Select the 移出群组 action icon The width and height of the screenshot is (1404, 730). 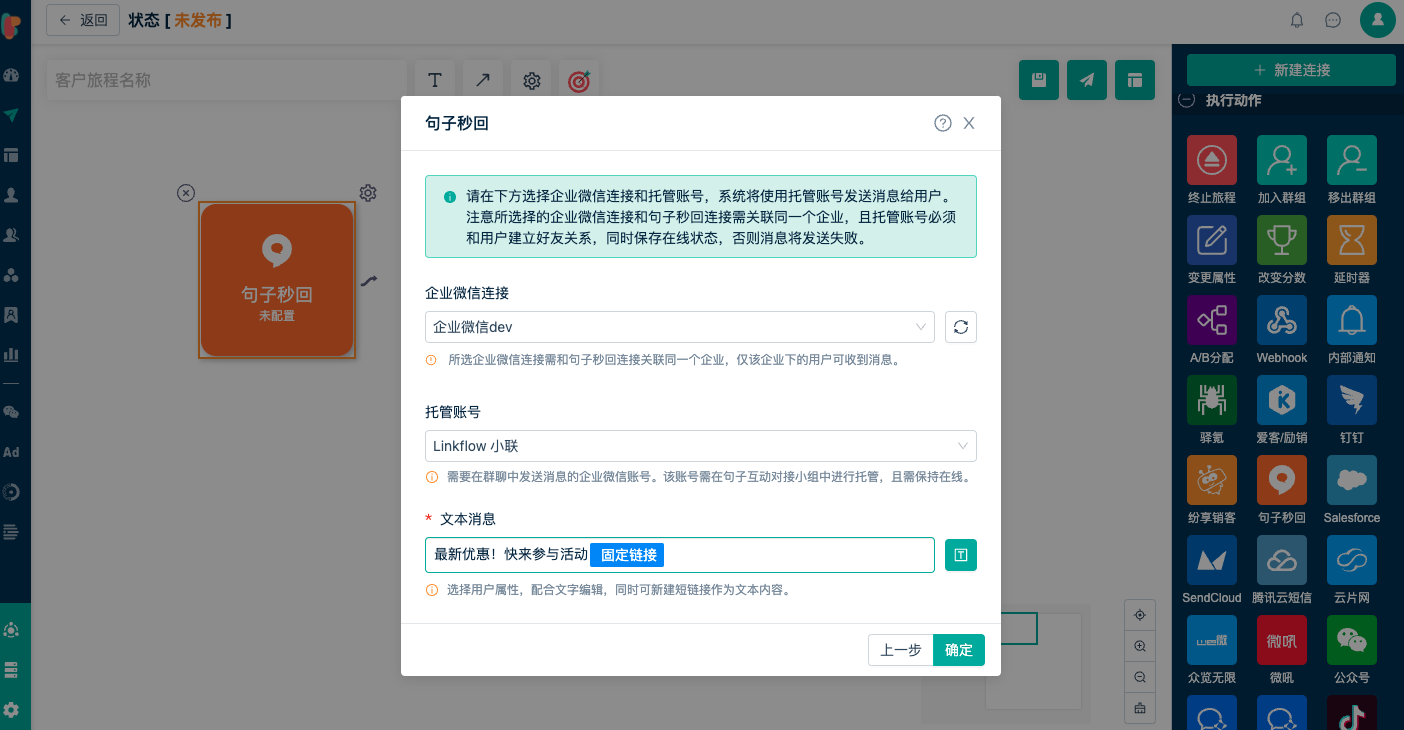(x=1352, y=160)
